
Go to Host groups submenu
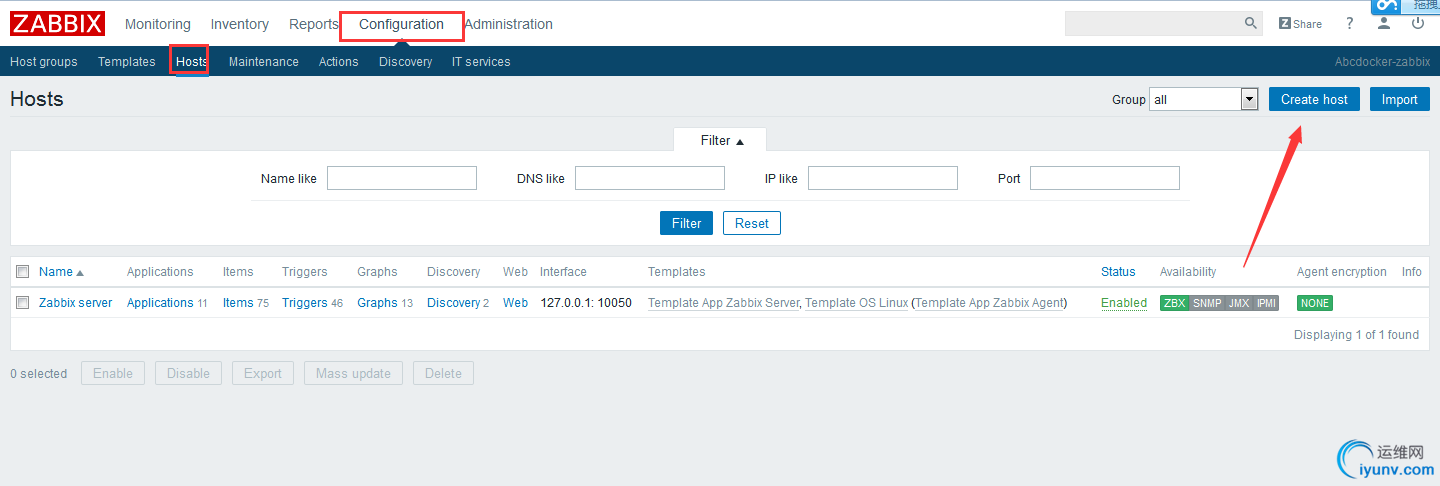click(44, 62)
